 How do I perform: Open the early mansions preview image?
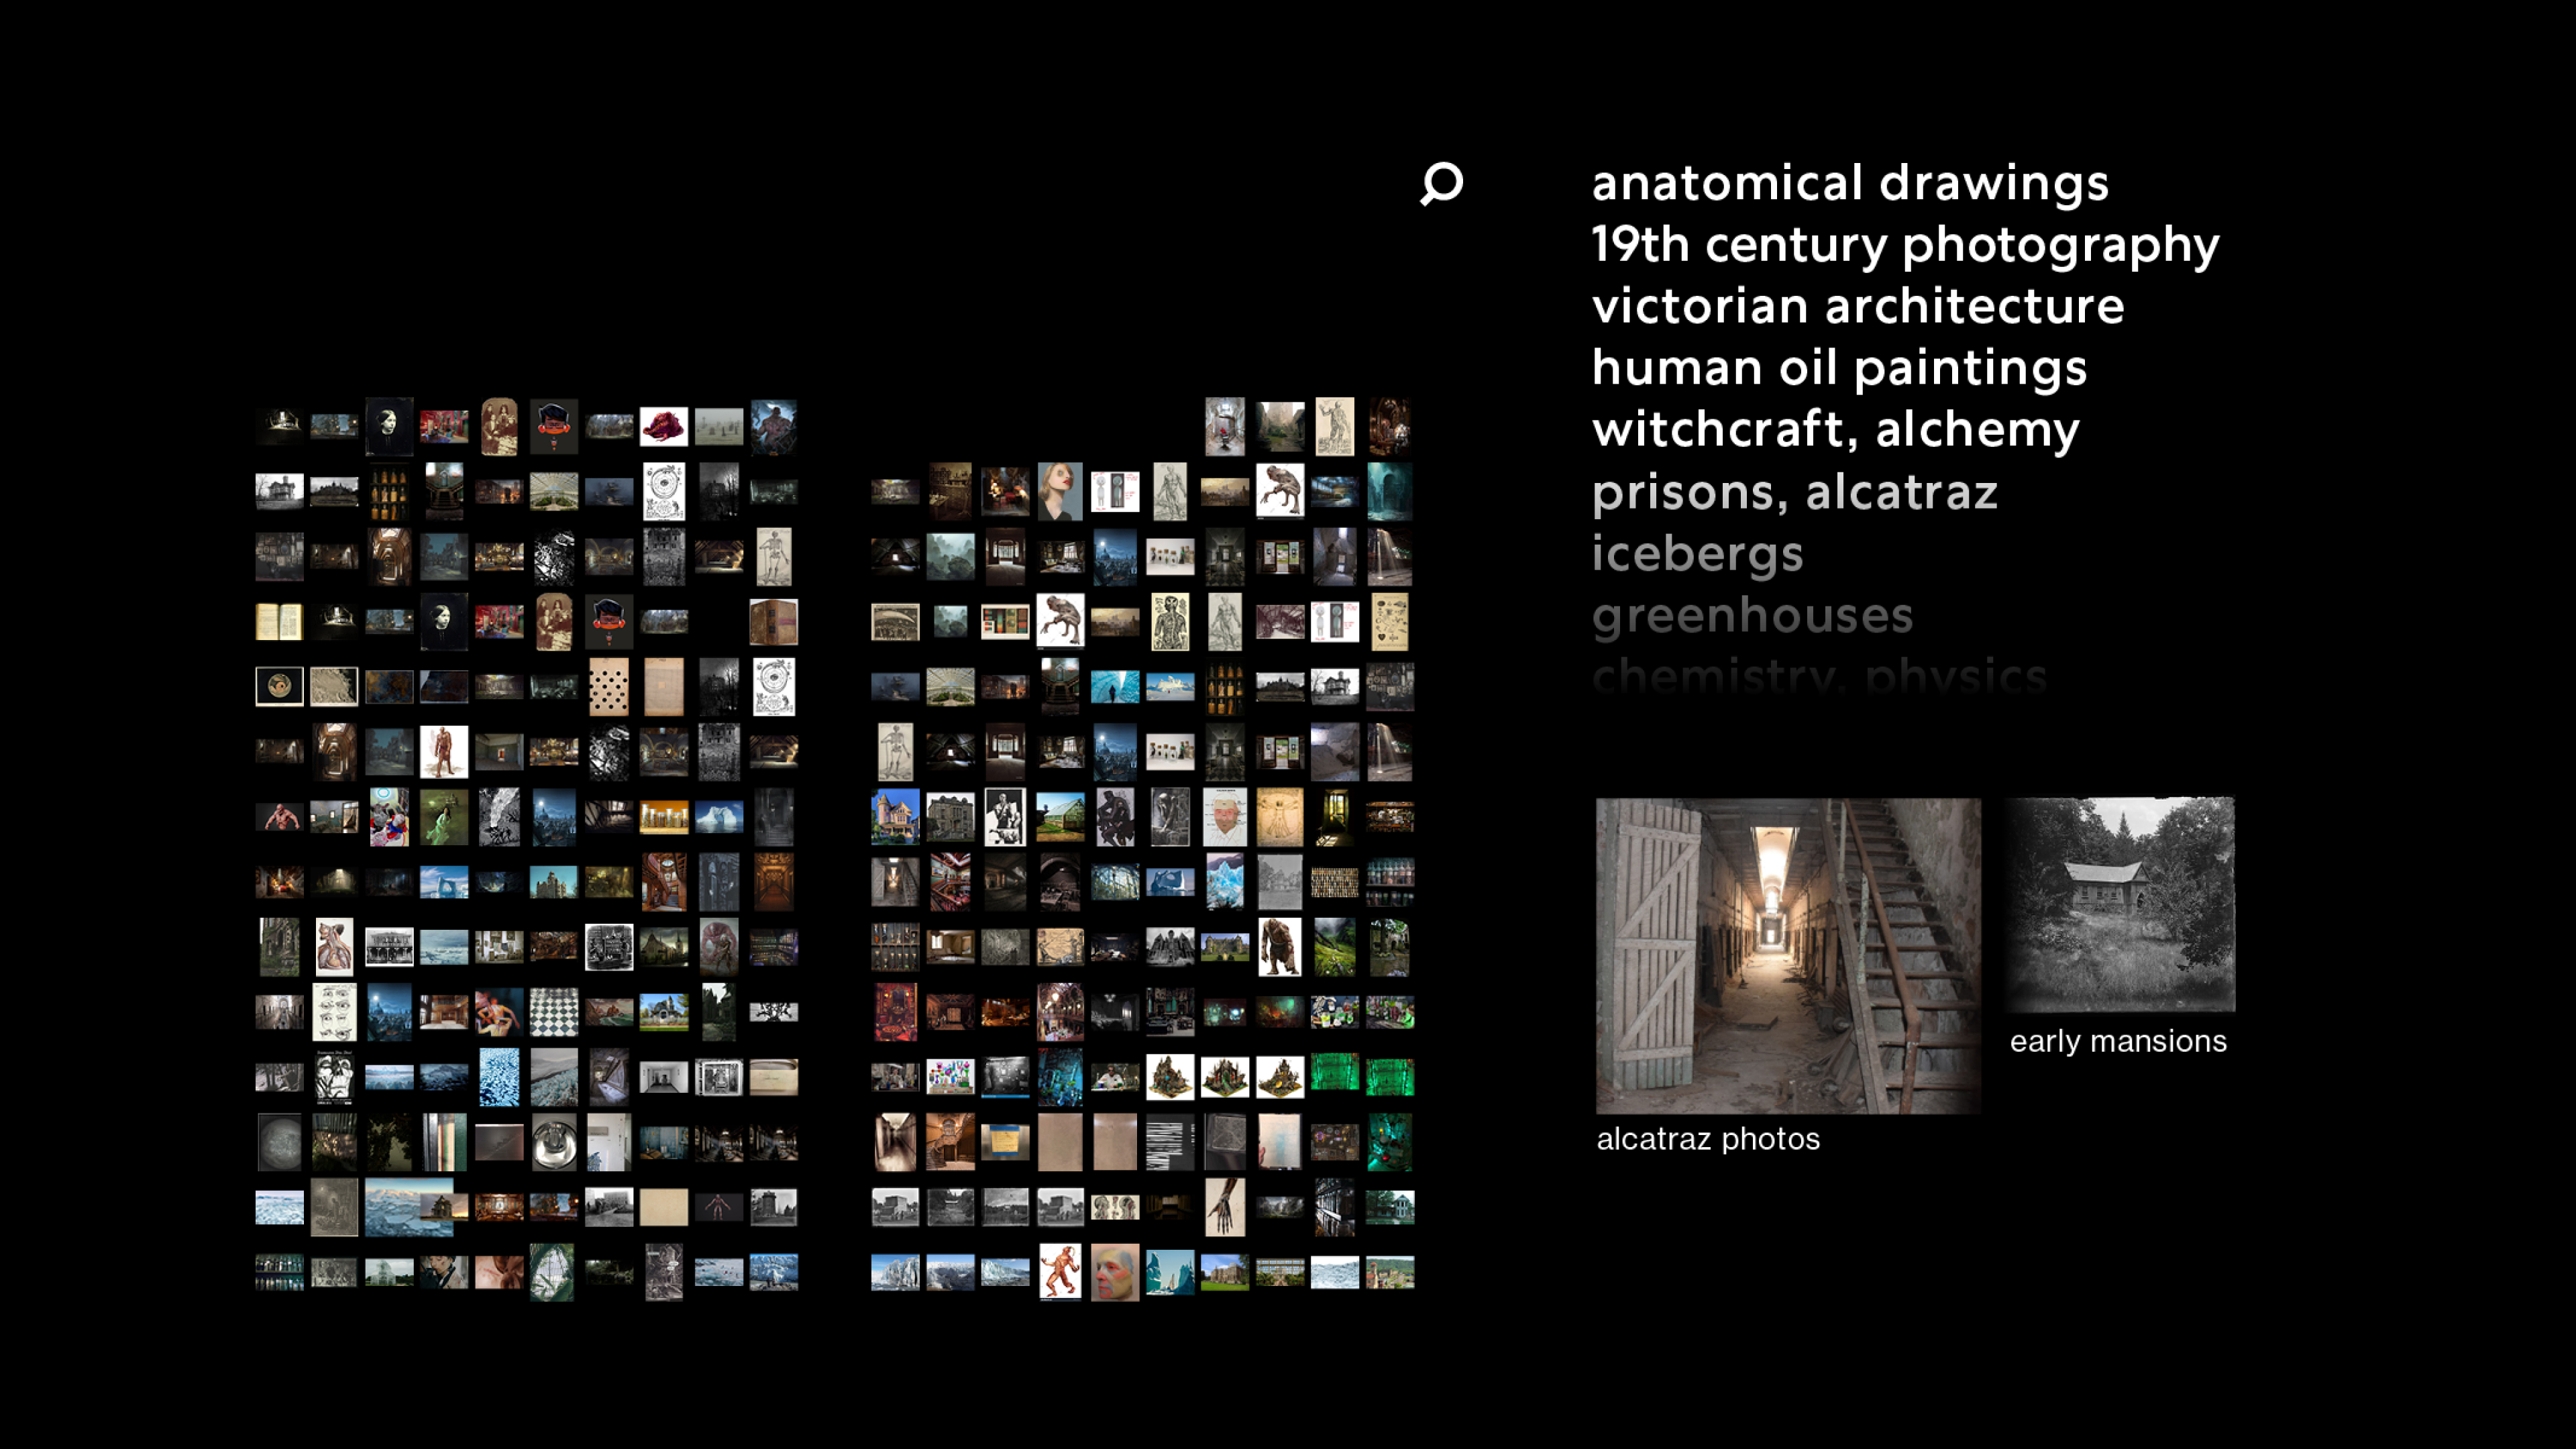coord(2119,904)
